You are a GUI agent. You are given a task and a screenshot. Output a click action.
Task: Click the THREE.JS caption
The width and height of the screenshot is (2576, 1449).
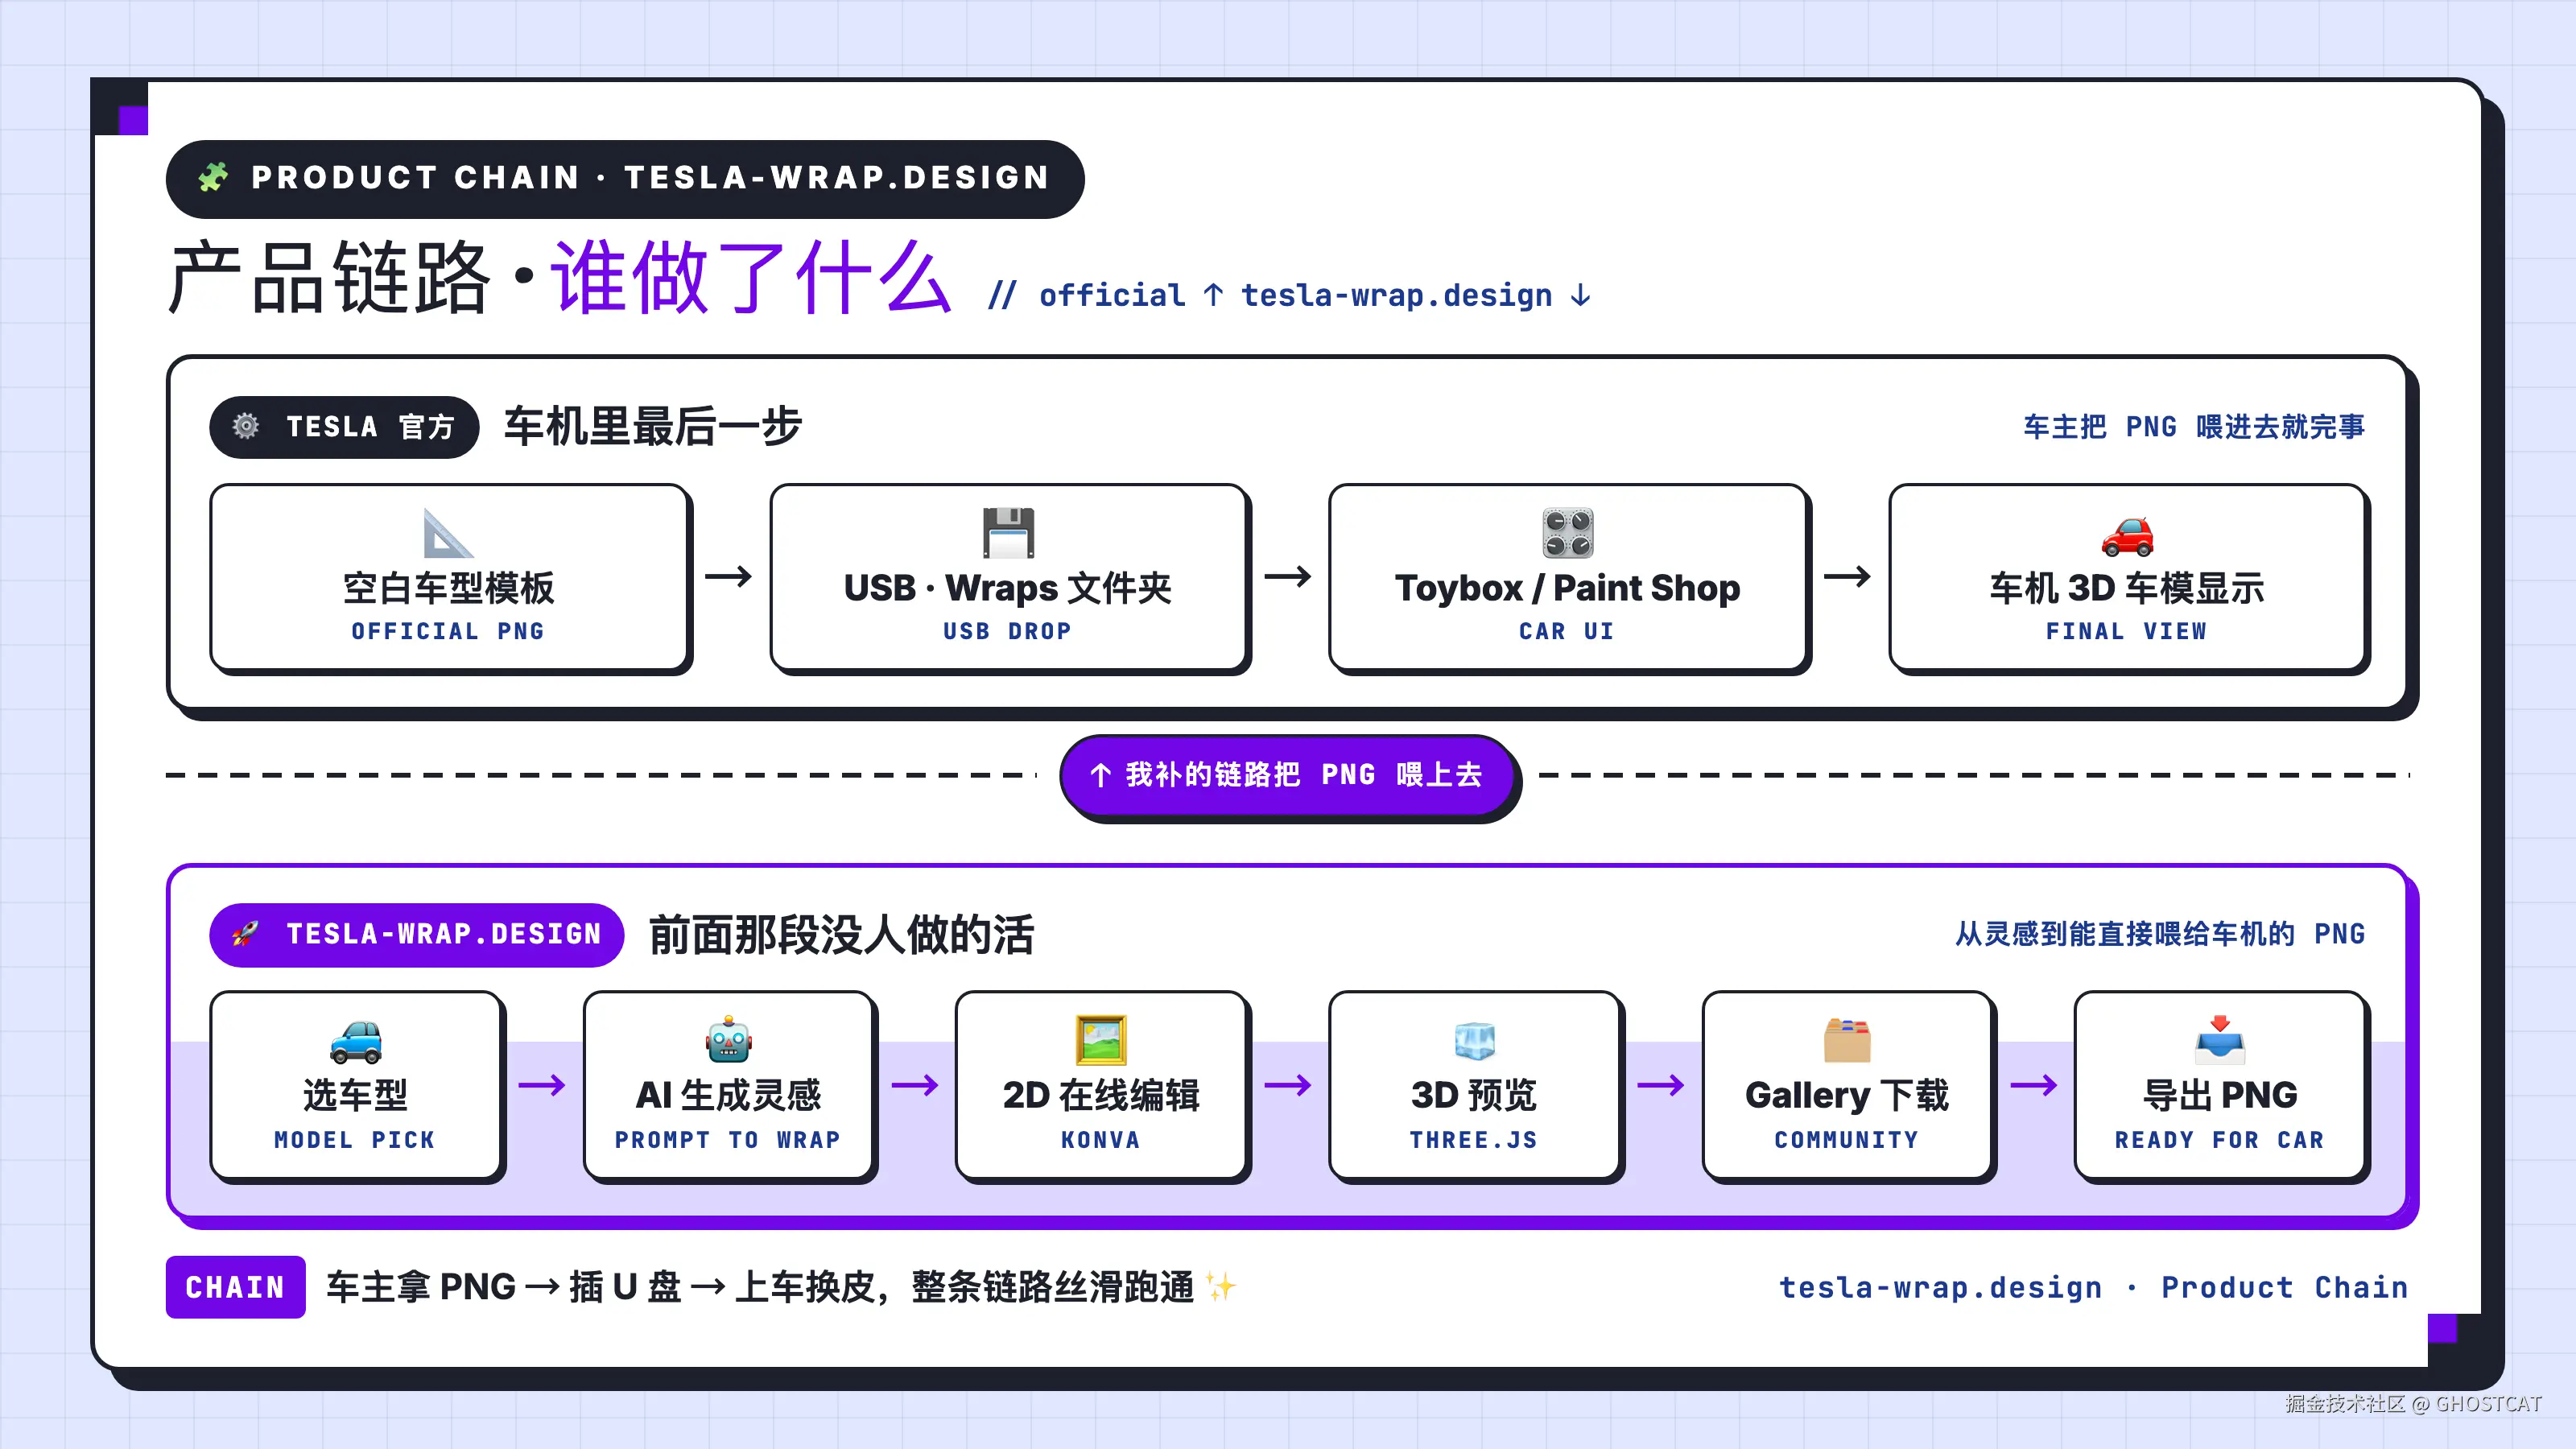[1474, 1139]
